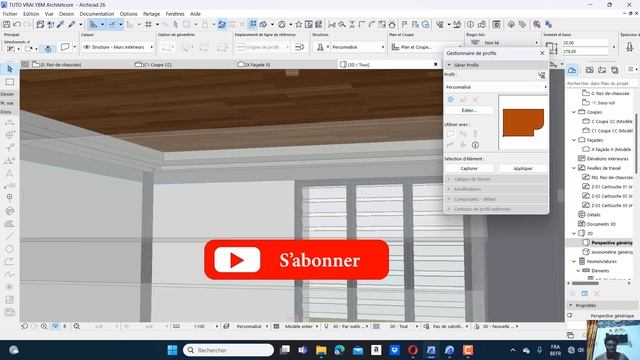Open the Personnalisé profile dropdown in the manager
Image resolution: width=640 pixels, height=360 pixels.
496,87
